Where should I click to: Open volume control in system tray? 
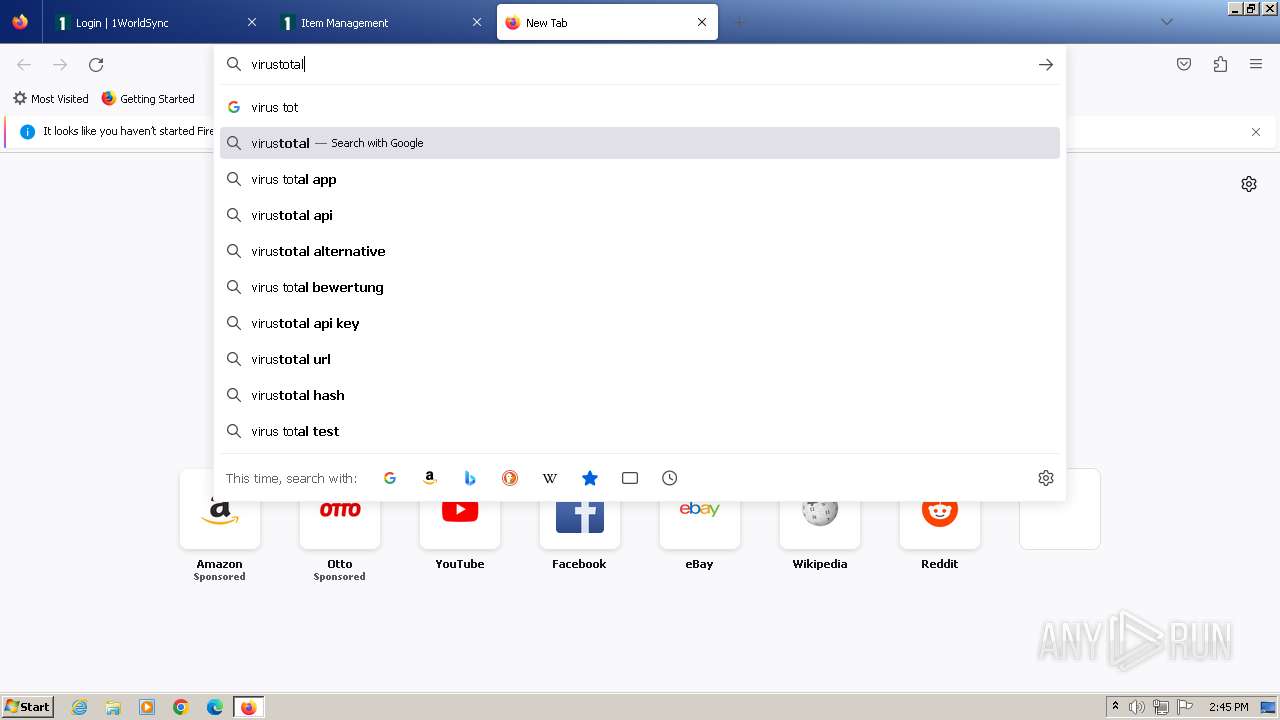1137,707
